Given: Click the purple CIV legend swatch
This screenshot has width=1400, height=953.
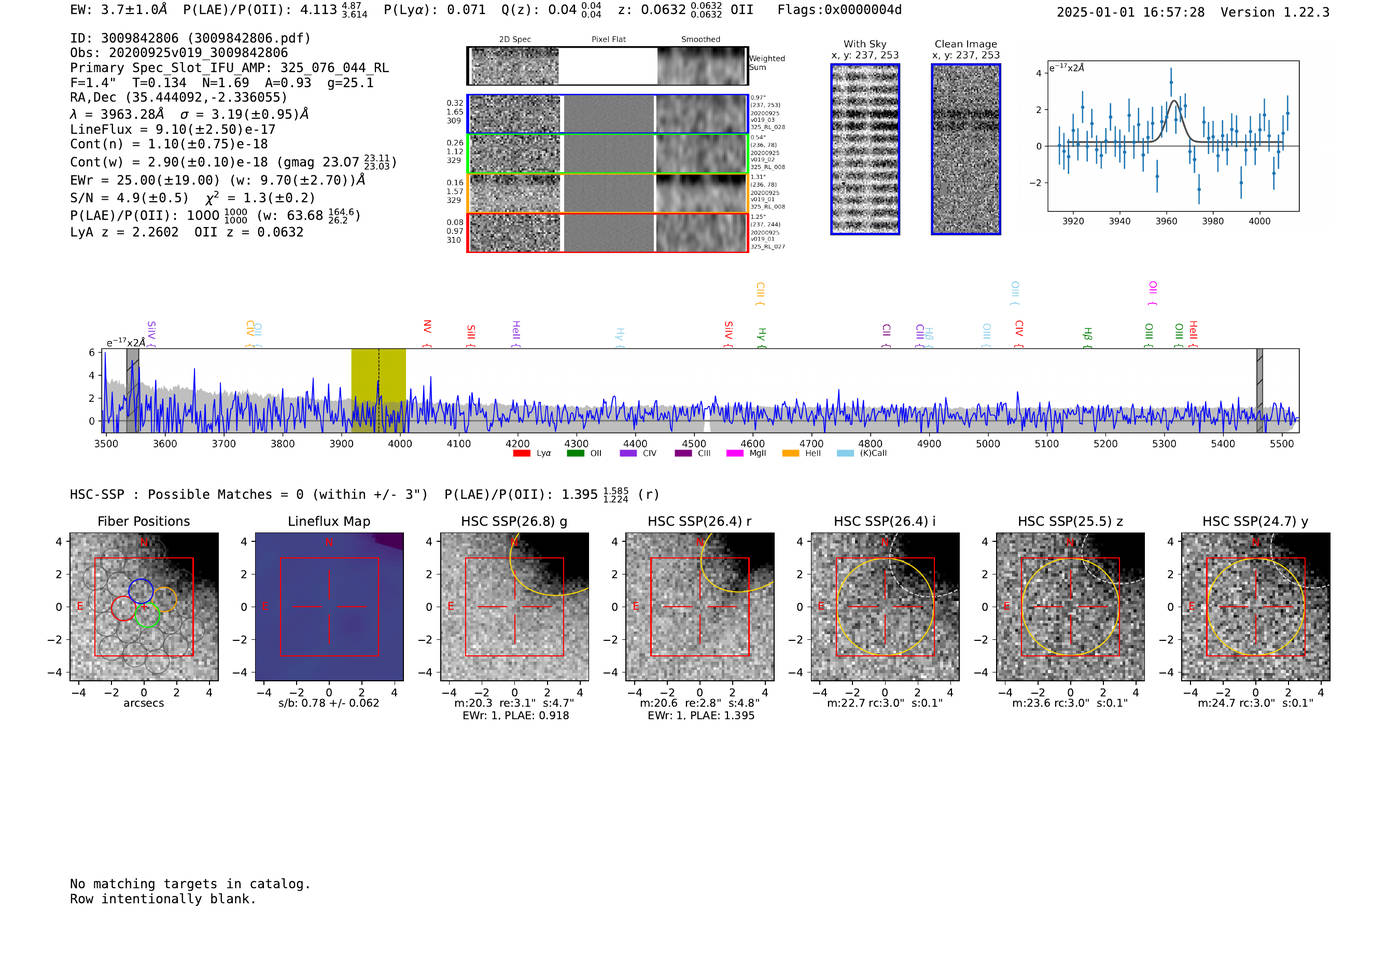Looking at the screenshot, I should pyautogui.click(x=628, y=454).
